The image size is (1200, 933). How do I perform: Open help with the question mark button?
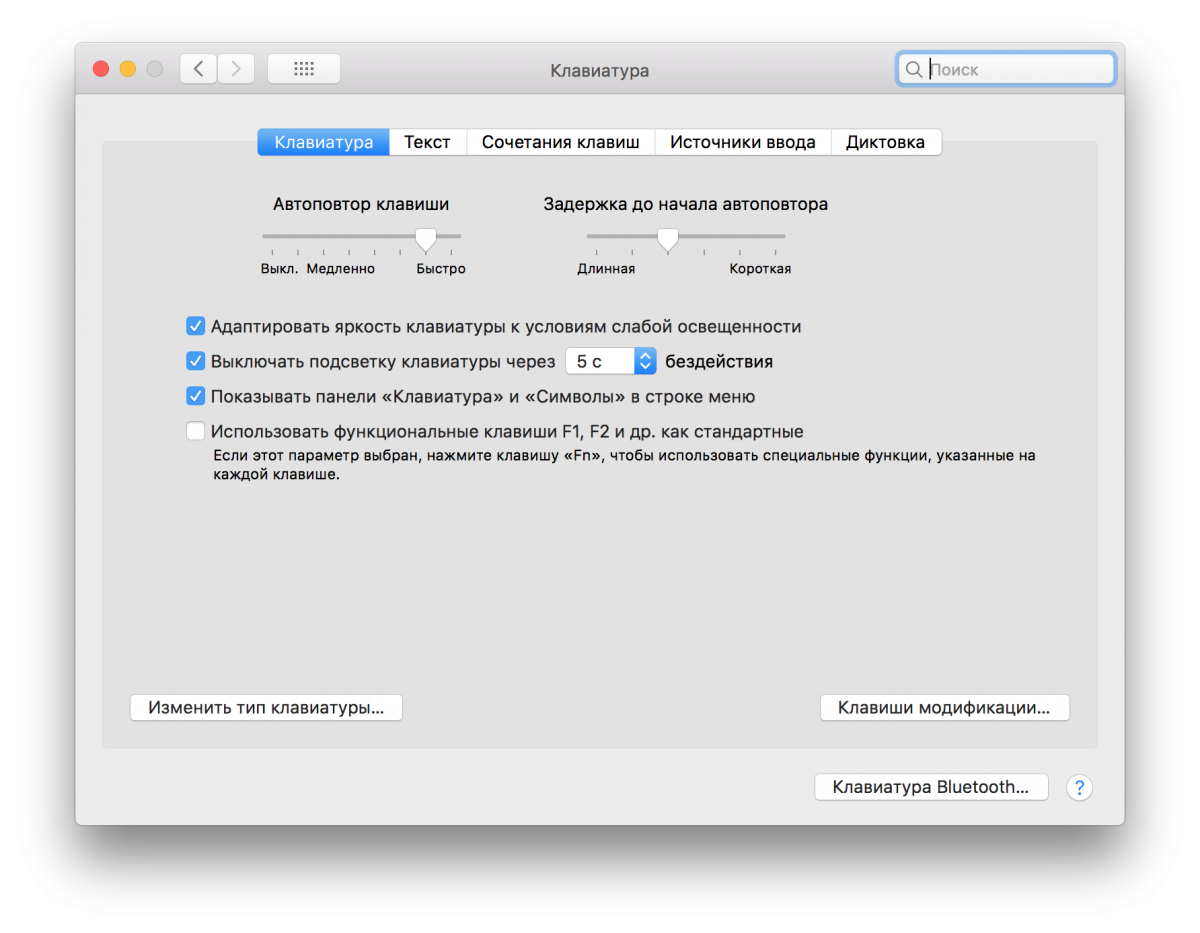[1079, 787]
